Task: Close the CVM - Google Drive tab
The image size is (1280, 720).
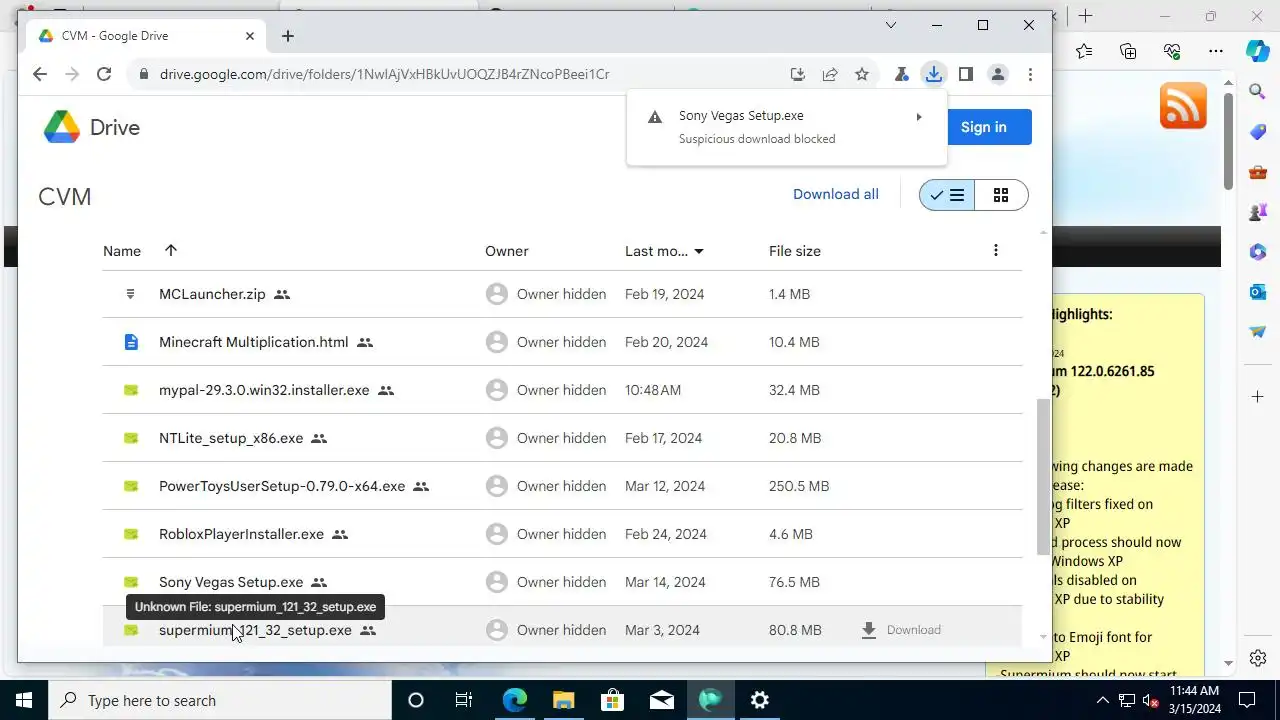Action: 250,36
